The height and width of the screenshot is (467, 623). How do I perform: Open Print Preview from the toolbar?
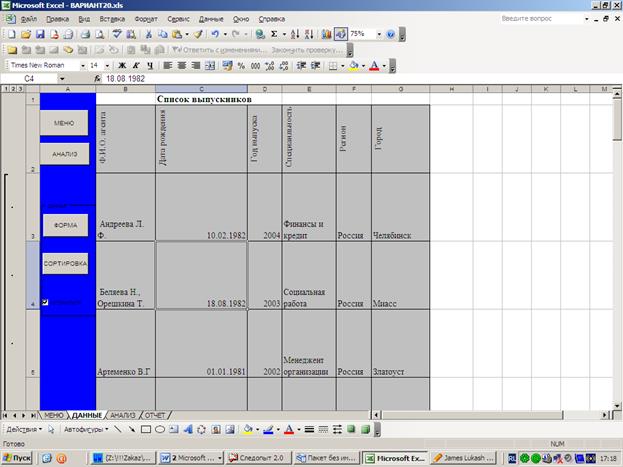[x=99, y=35]
